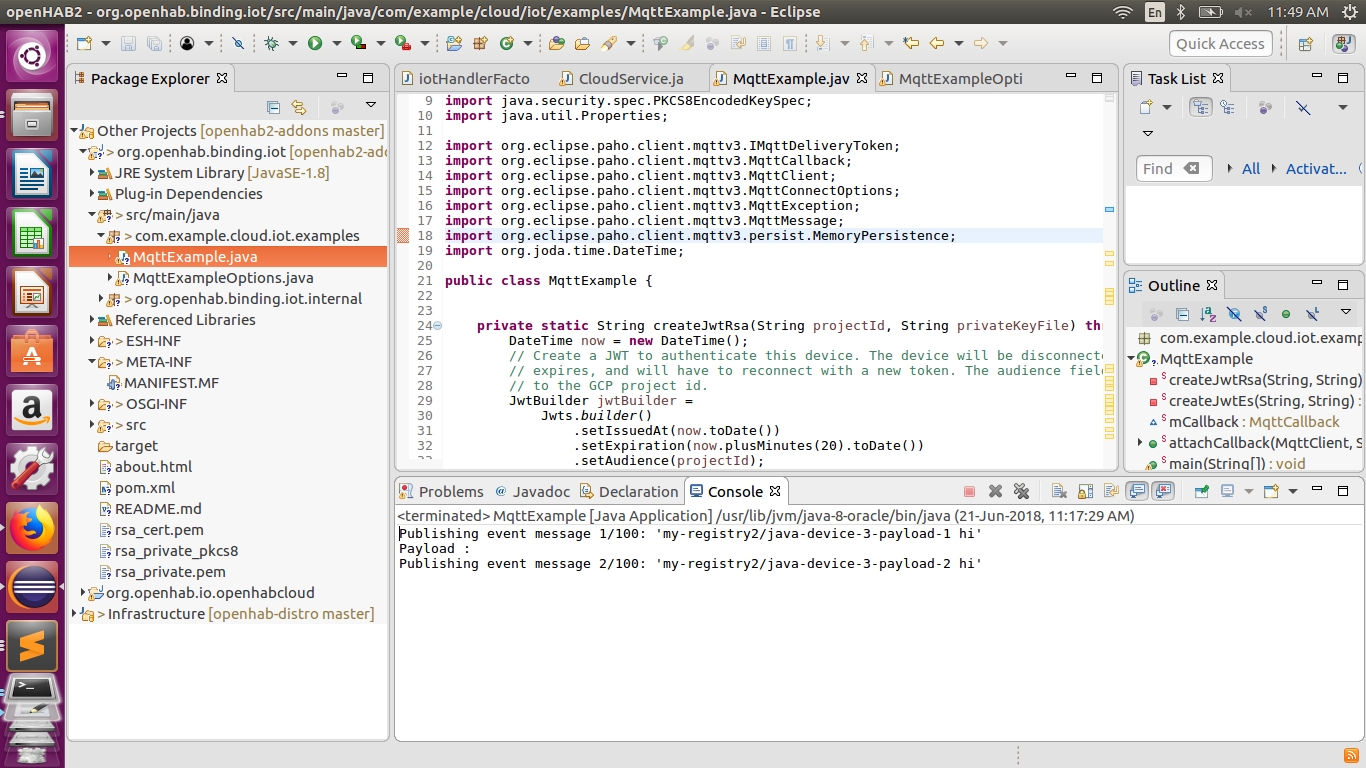Screen dimensions: 1366x768
Task: Toggle Hide Static Members in Outline
Action: [x=1260, y=314]
